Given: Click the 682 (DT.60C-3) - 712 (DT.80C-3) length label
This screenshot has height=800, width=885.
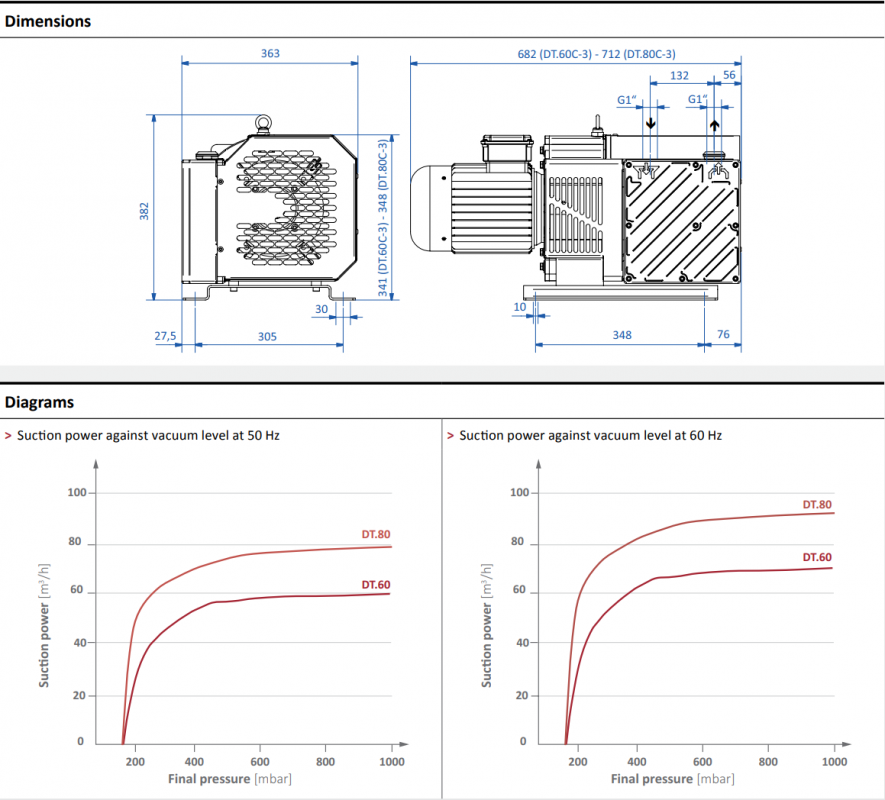Looking at the screenshot, I should click(596, 54).
